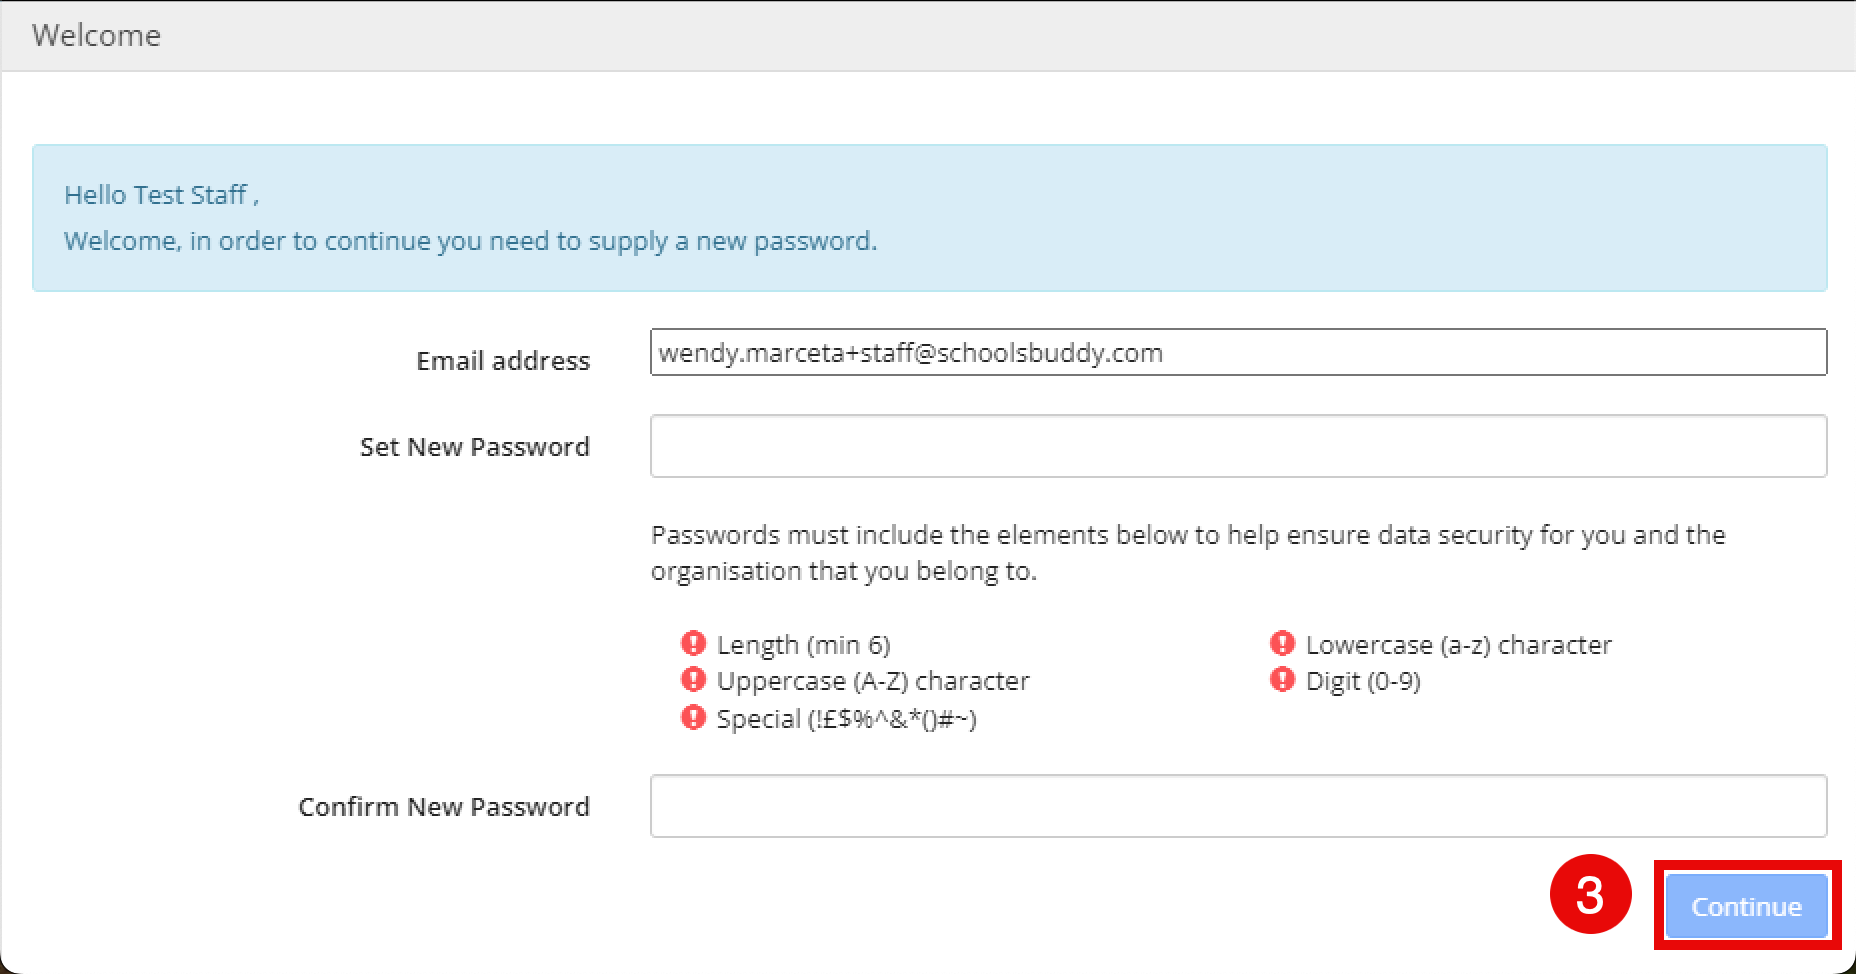Click the Hello Test Staff greeting
Screen dimensions: 1856x974
click(x=161, y=195)
